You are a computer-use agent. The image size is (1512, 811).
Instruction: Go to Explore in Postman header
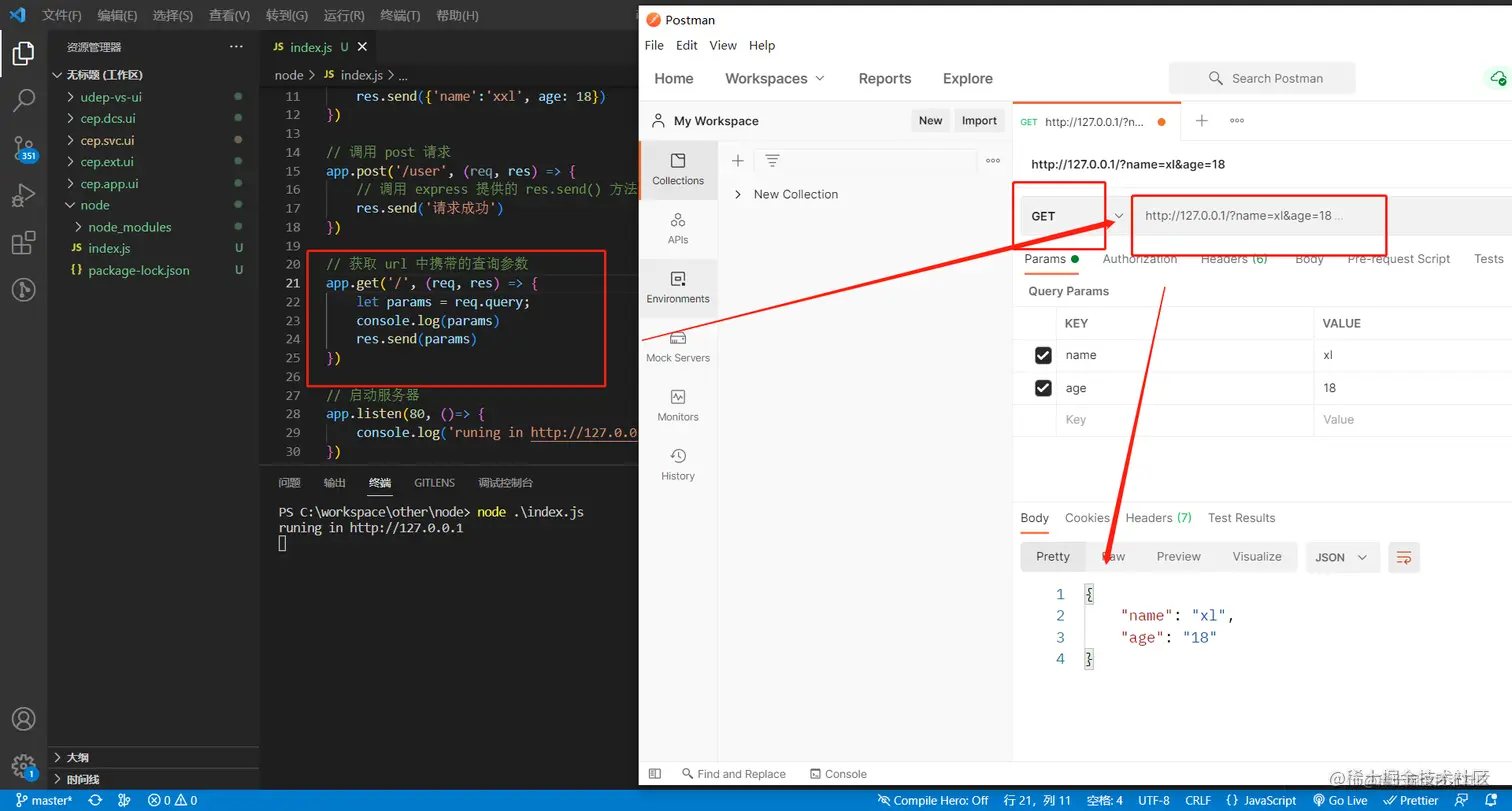pos(968,78)
